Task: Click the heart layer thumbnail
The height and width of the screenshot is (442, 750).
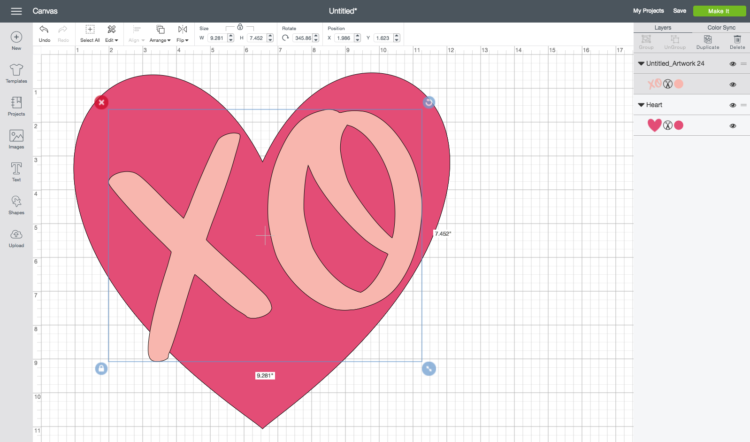Action: (654, 125)
